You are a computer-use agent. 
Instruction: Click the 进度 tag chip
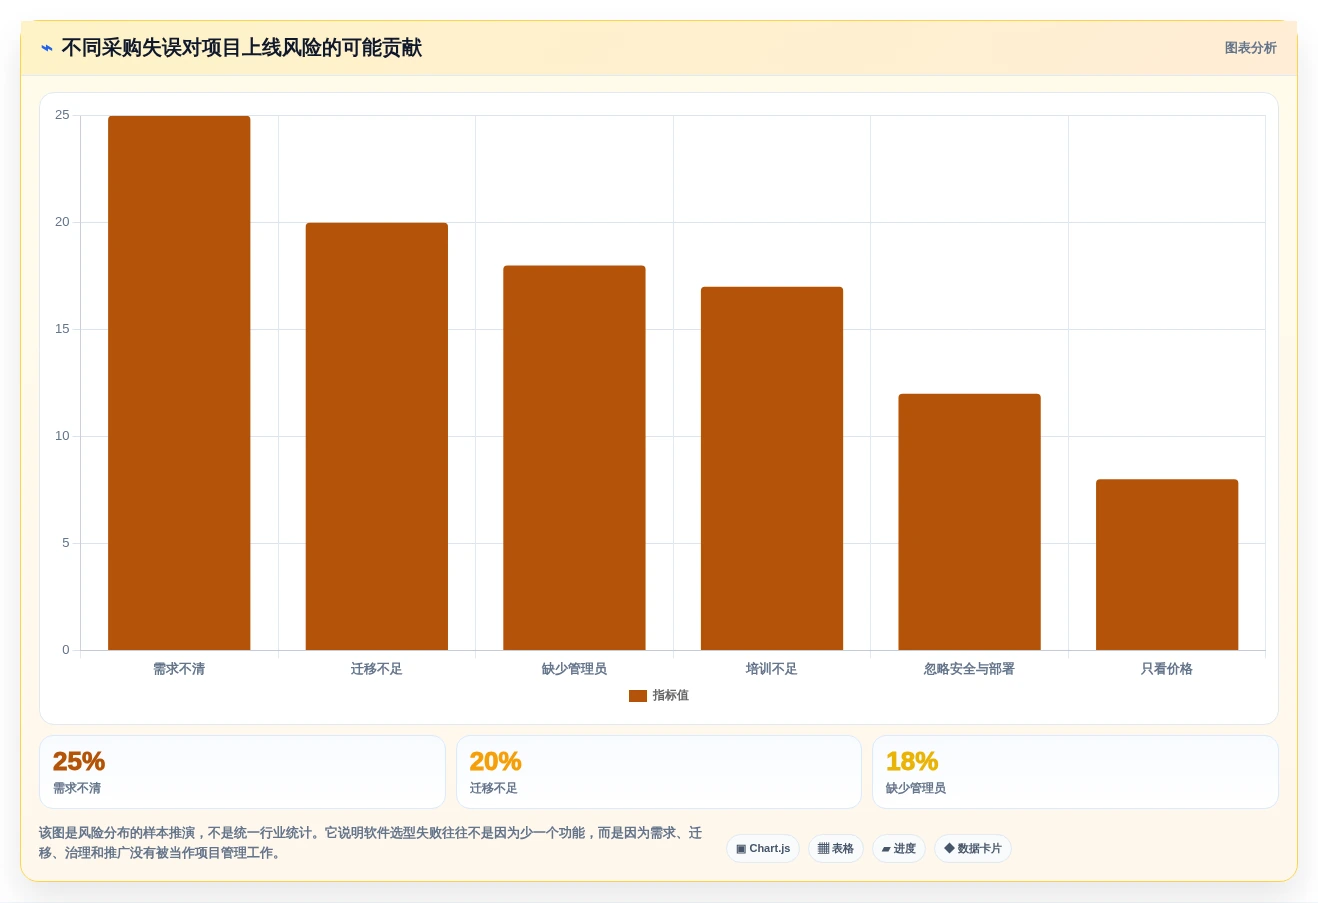(899, 849)
